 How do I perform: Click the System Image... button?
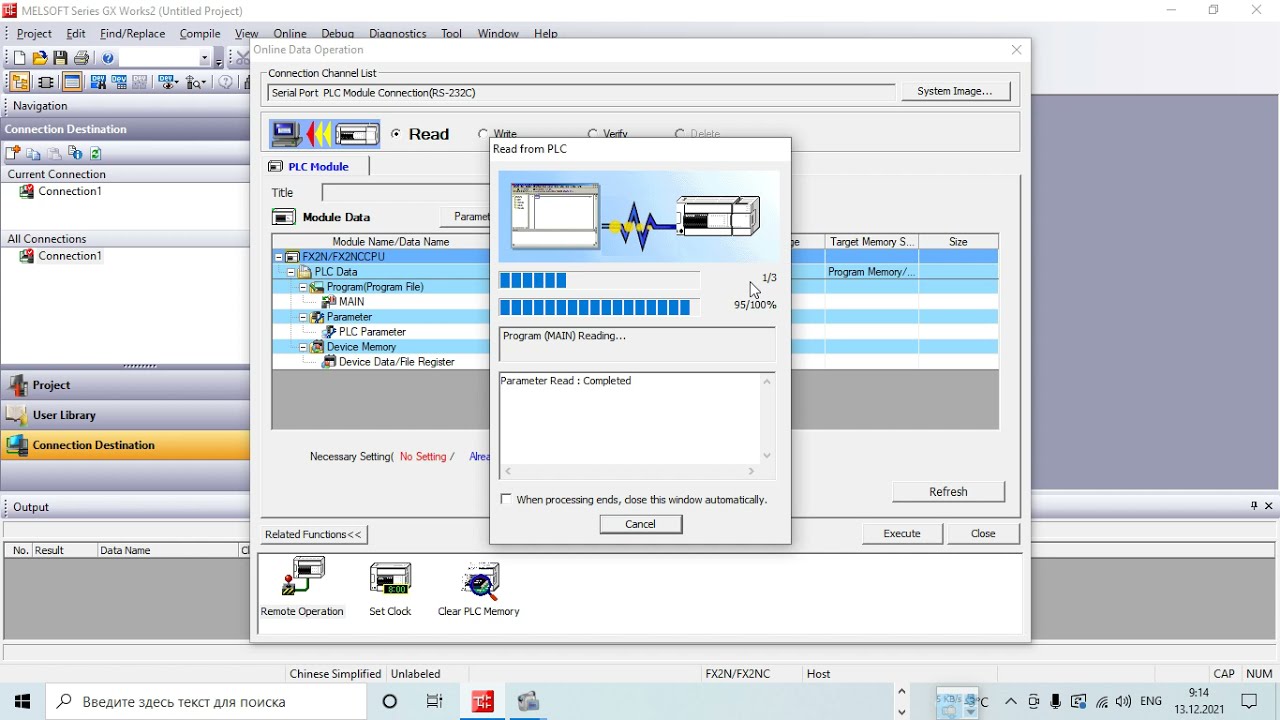pyautogui.click(x=955, y=91)
